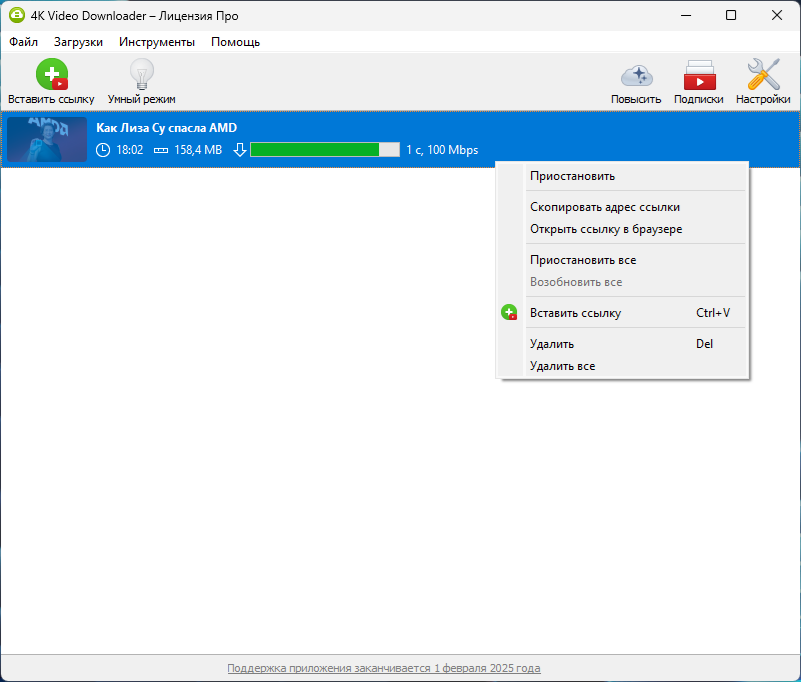This screenshot has width=801, height=682.
Task: Choose Приостановить in context menu
Action: (x=572, y=176)
